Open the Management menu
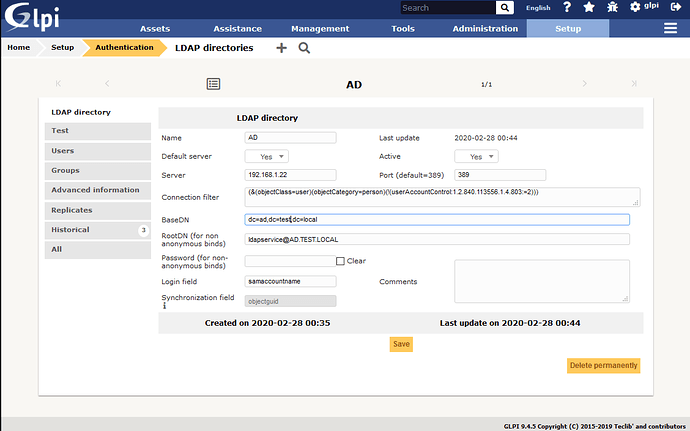 pyautogui.click(x=320, y=29)
